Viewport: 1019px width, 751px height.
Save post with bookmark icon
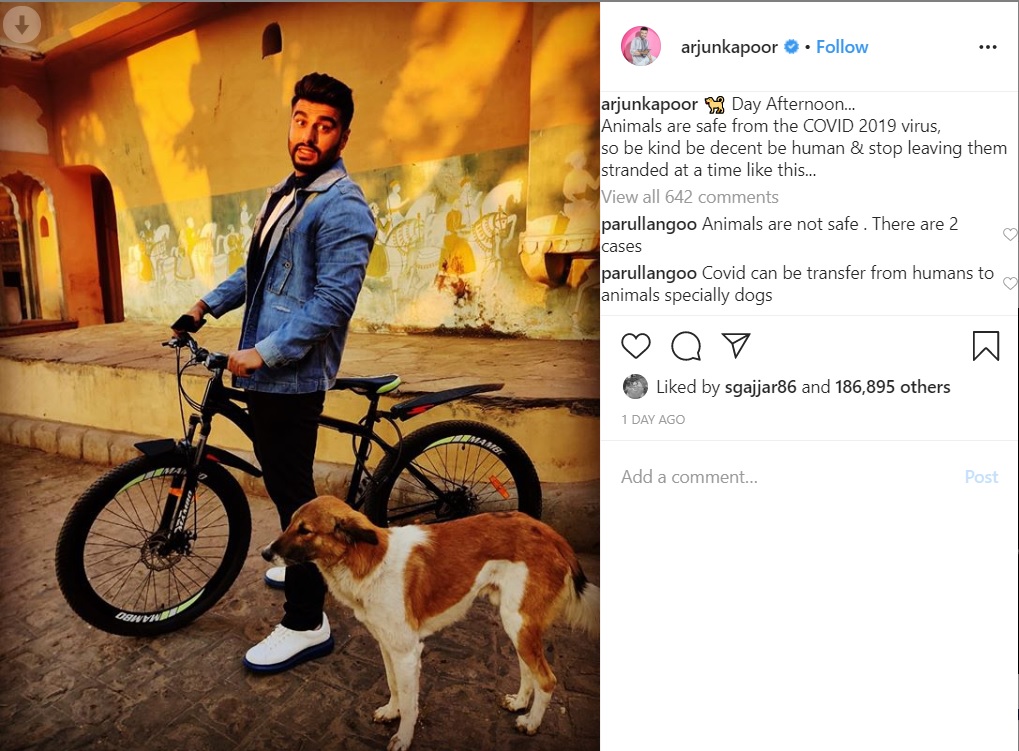(985, 346)
